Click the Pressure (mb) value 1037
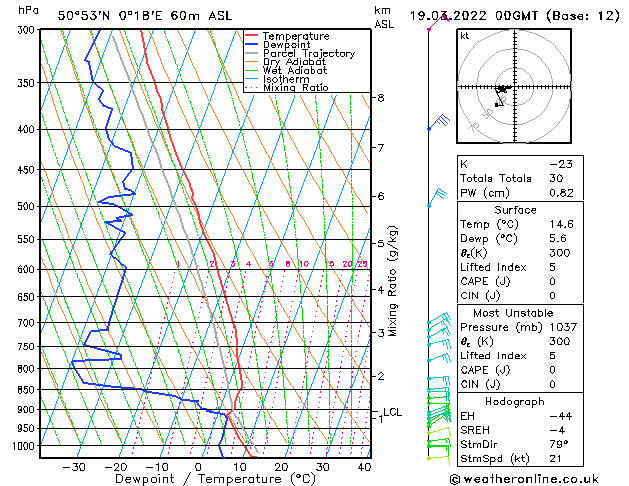 tap(563, 327)
